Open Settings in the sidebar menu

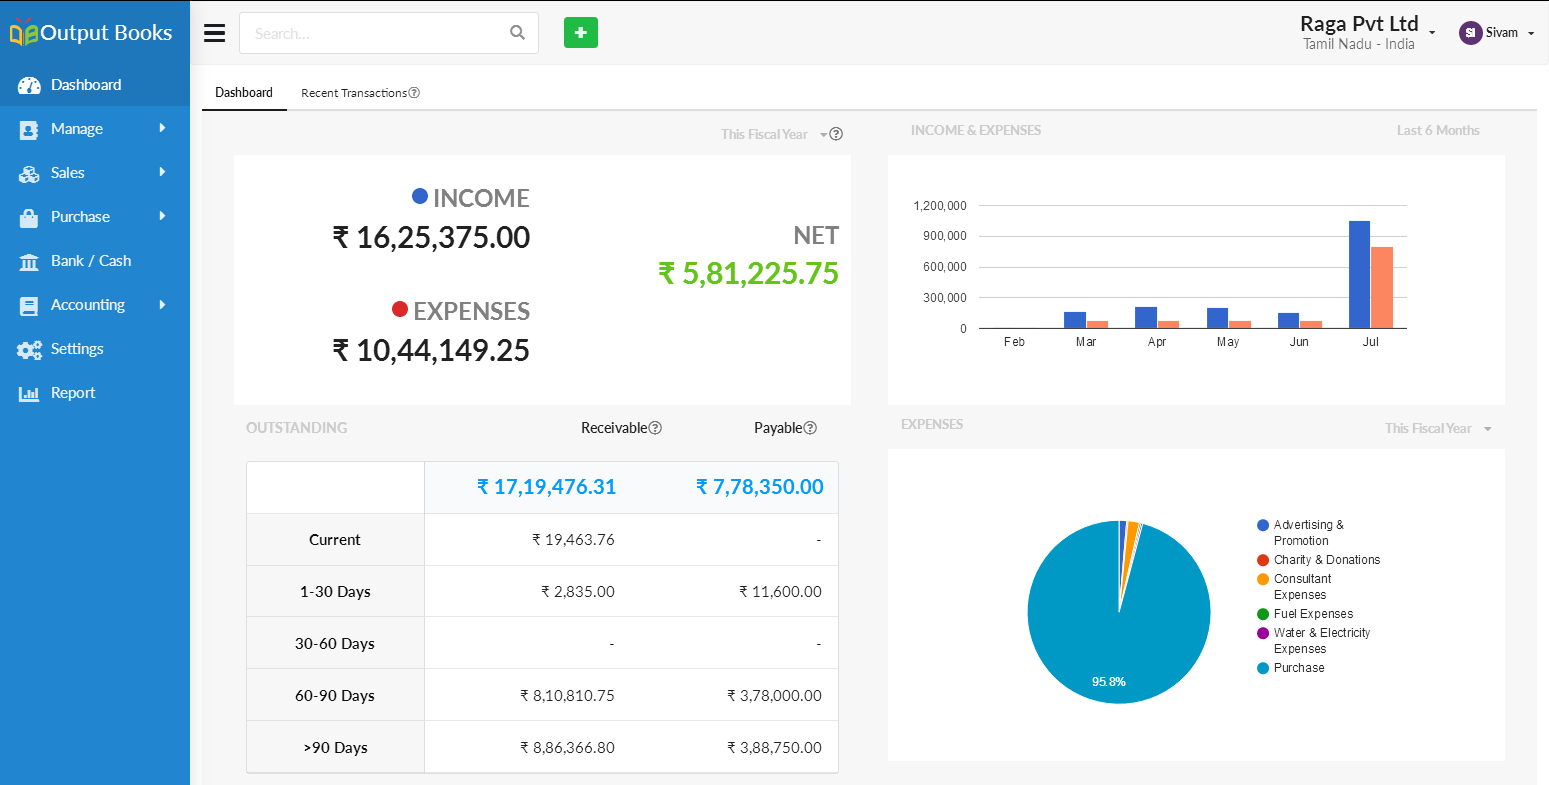point(95,349)
